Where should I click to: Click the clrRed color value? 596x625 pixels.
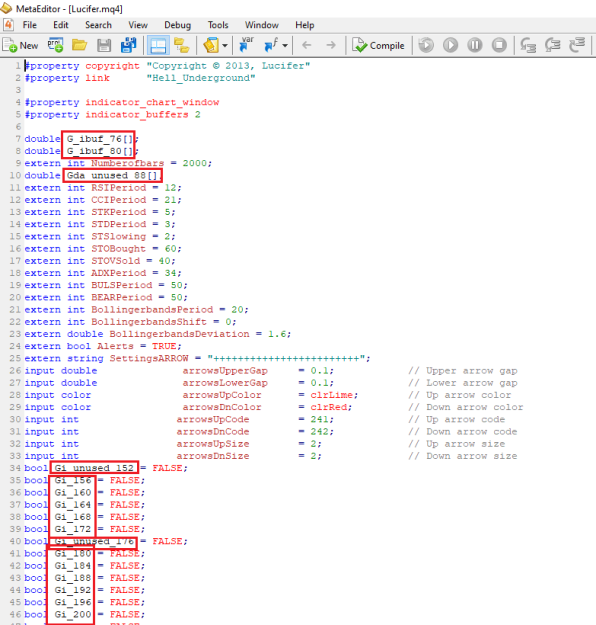tap(328, 407)
